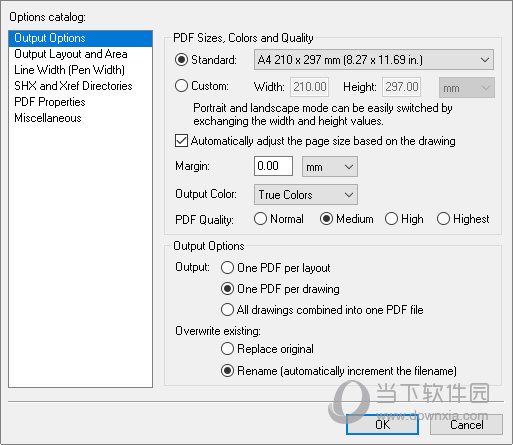Expand the A4 standard paper size dropdown
The height and width of the screenshot is (445, 513).
coord(374,60)
